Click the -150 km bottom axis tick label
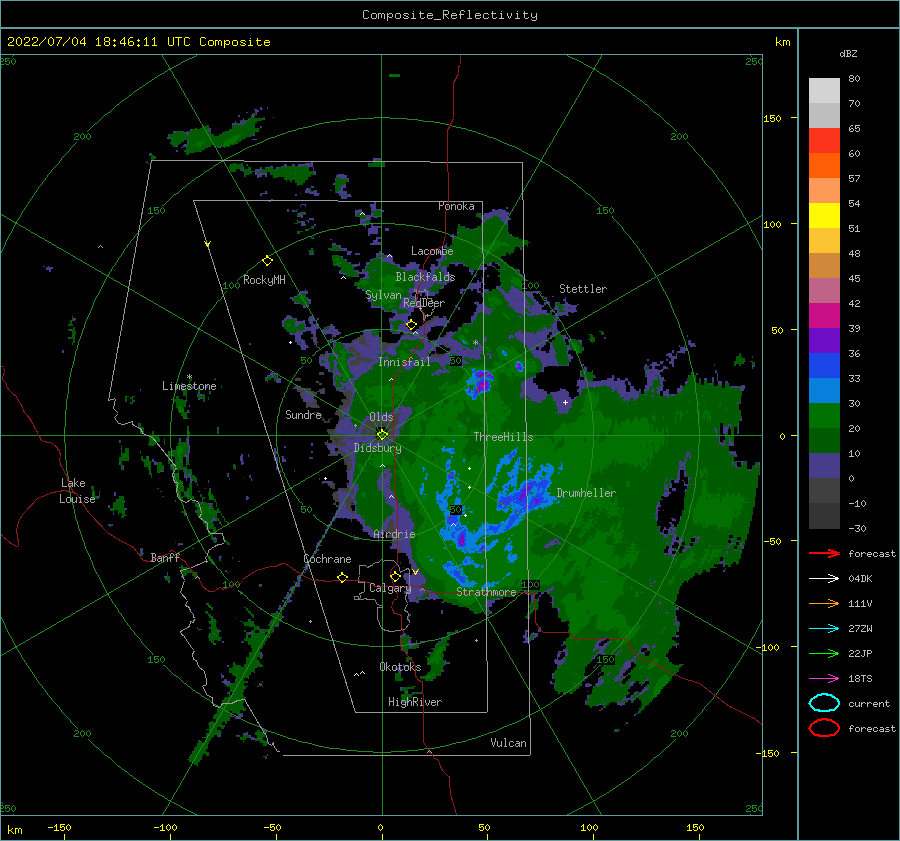The width and height of the screenshot is (900, 841). coord(59,827)
